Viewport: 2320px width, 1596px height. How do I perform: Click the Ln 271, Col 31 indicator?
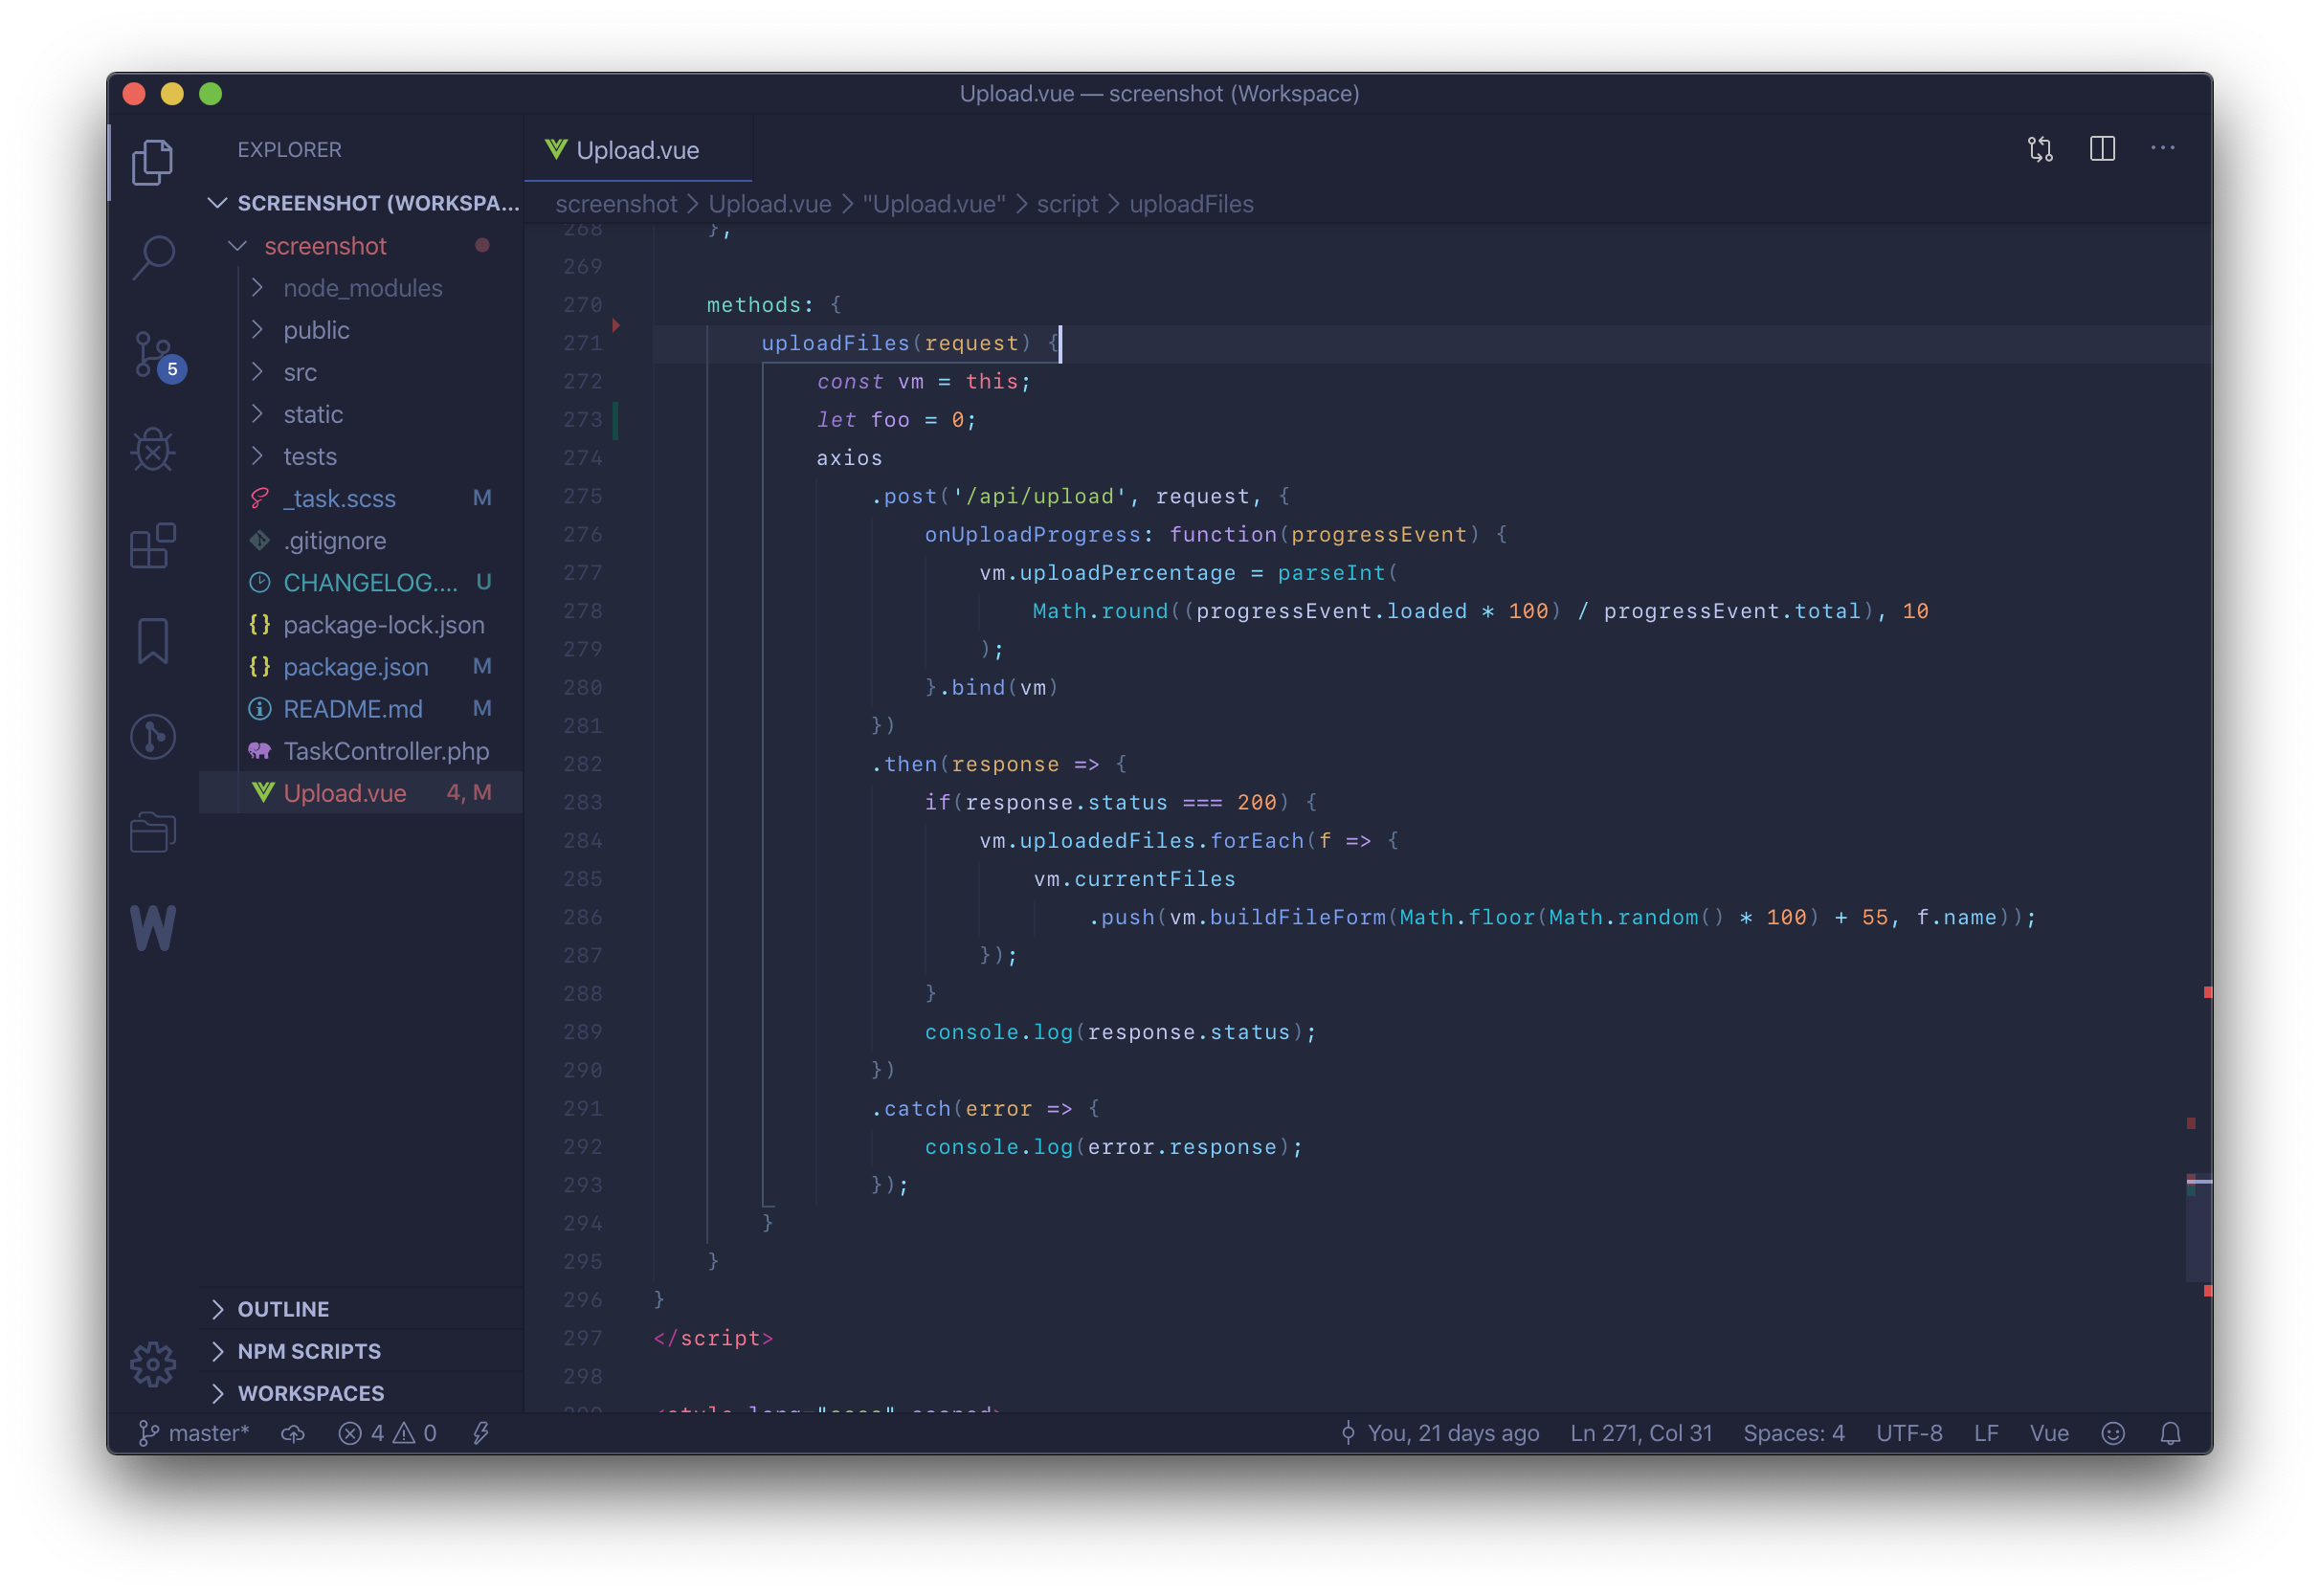click(x=1641, y=1433)
